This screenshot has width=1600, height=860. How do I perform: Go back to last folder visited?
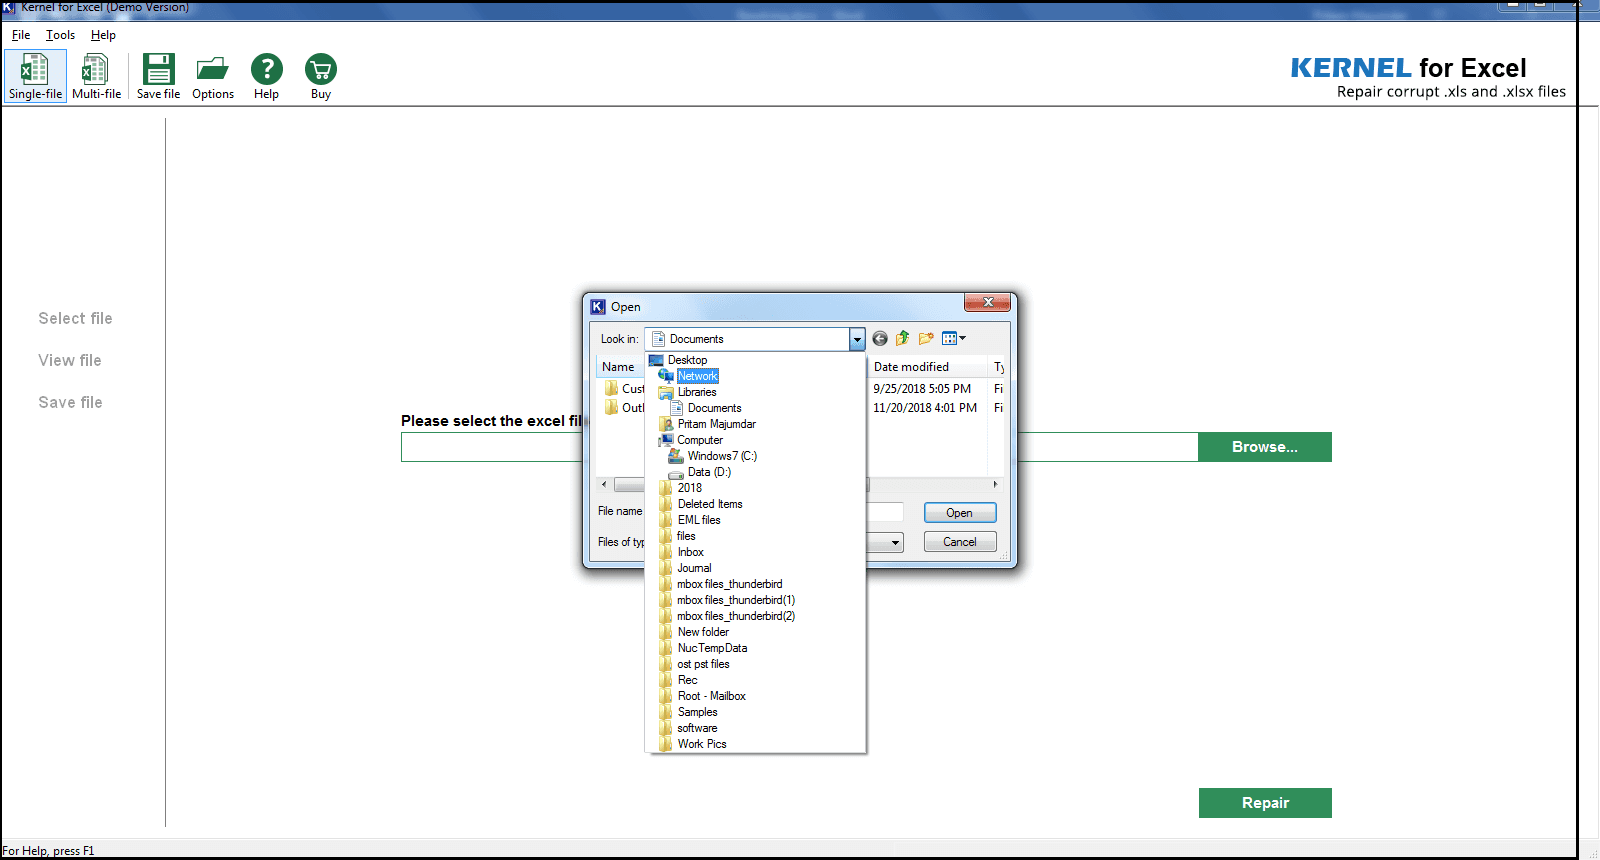pos(880,339)
